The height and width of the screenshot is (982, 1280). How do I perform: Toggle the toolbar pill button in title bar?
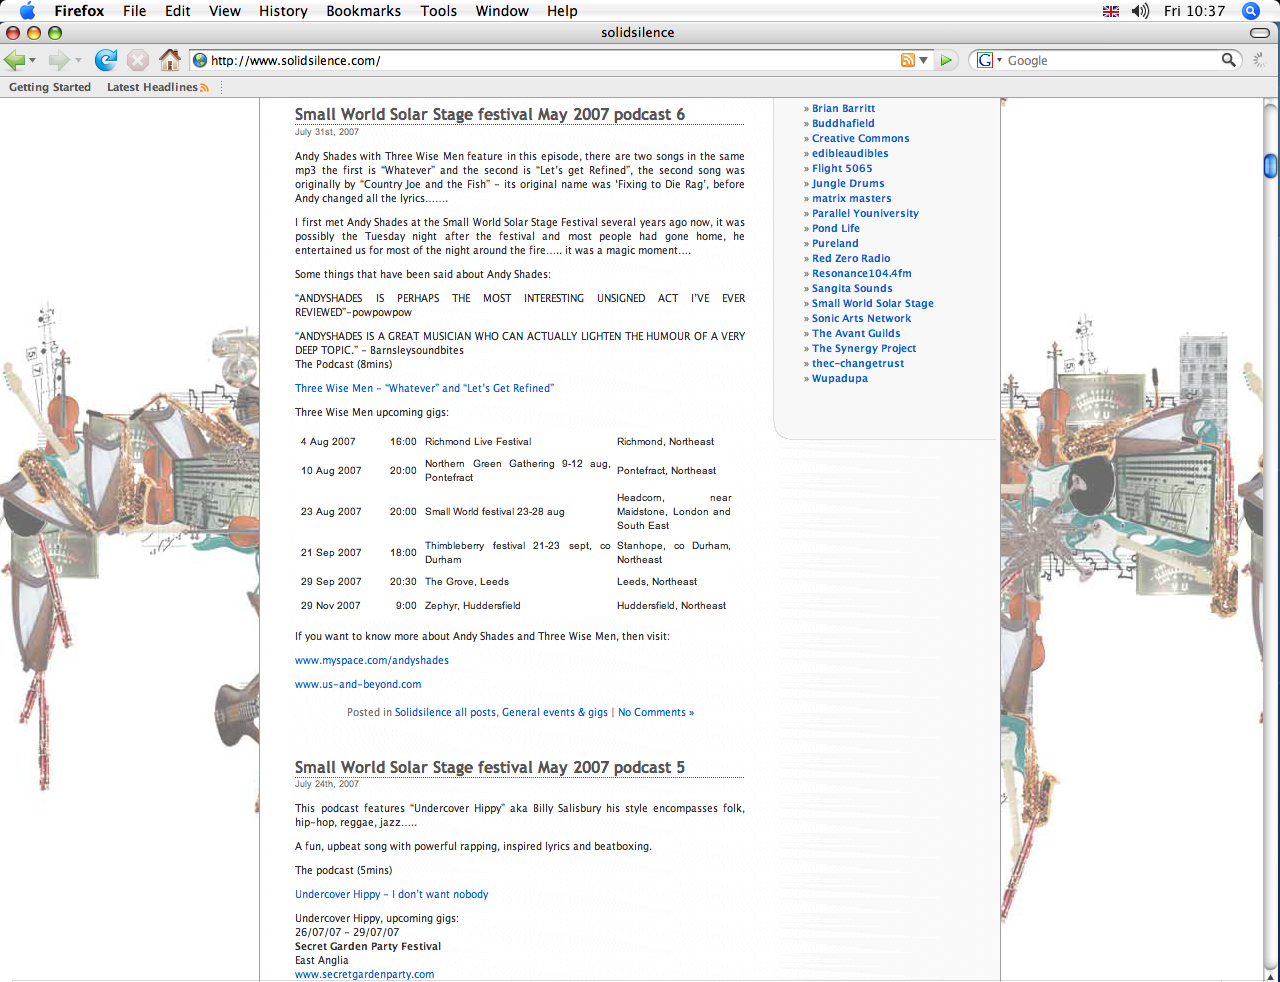1260,33
